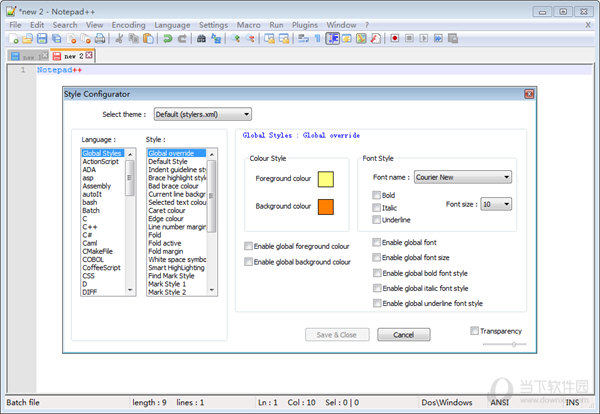Tick Enable global bold font style
600x414 pixels.
point(377,273)
